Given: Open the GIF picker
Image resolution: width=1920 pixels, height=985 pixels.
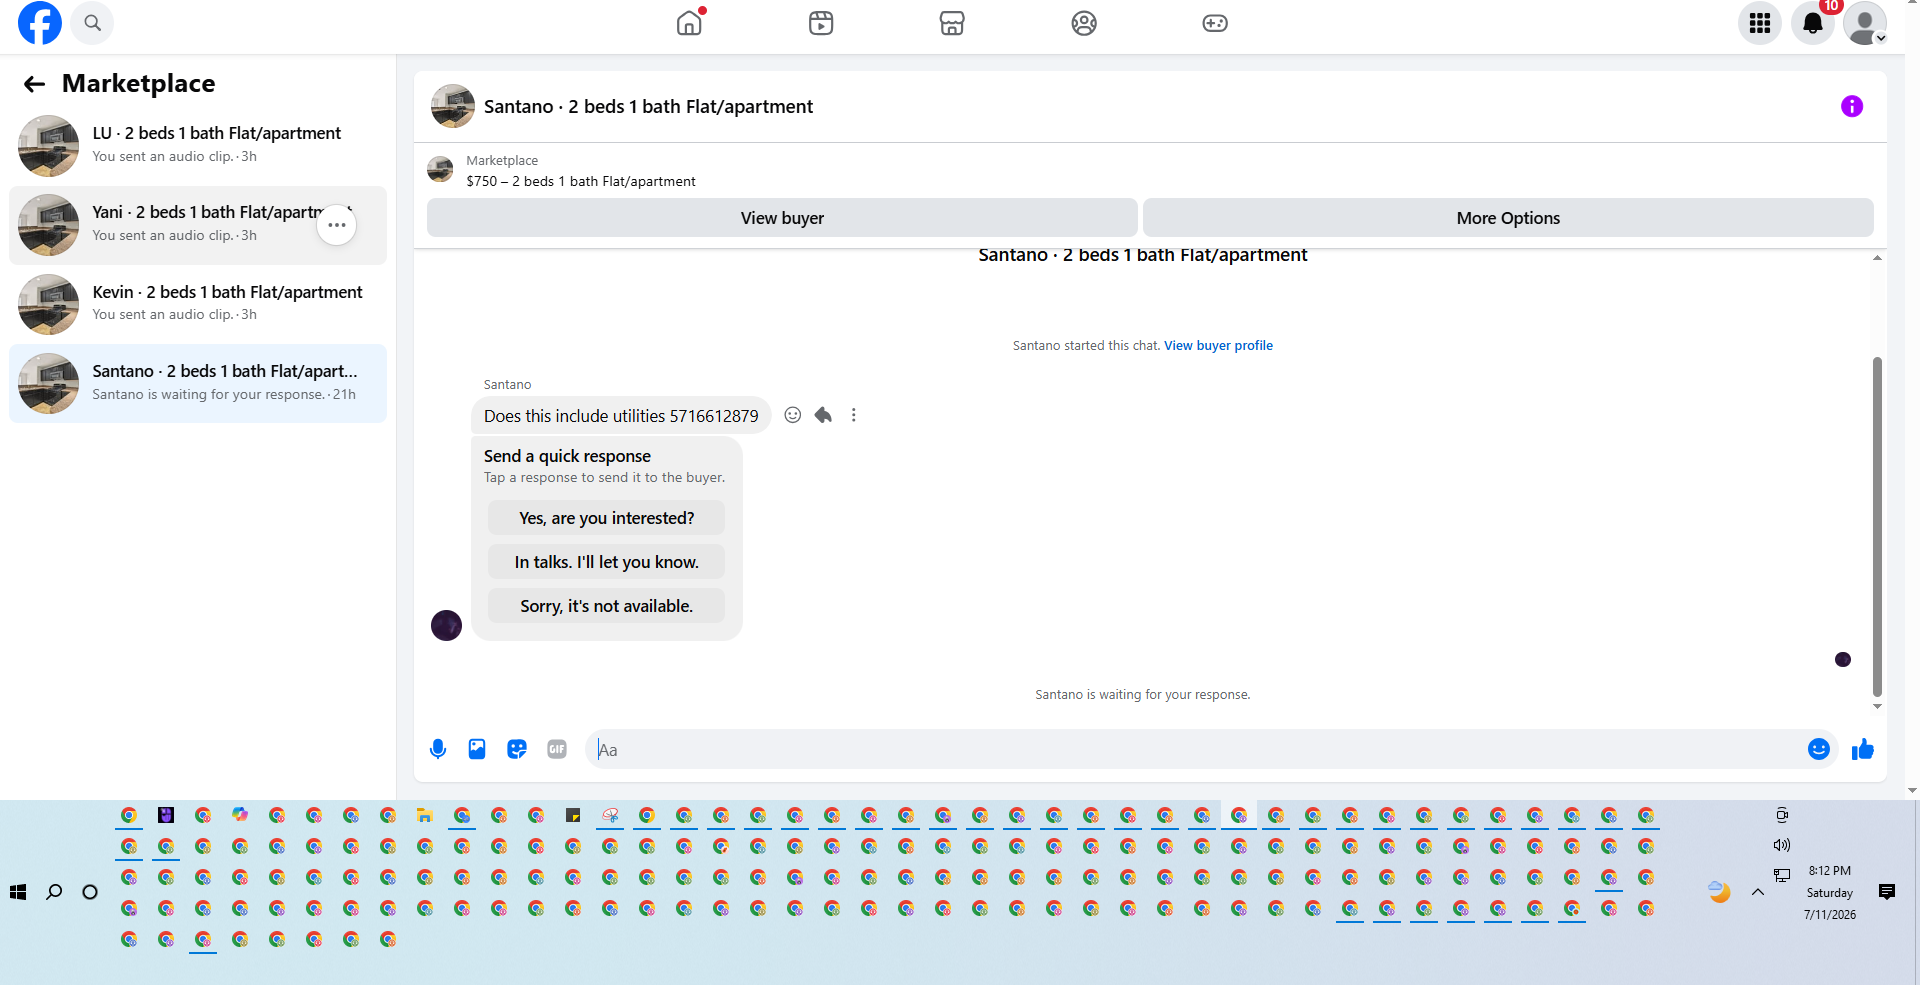Looking at the screenshot, I should (557, 749).
